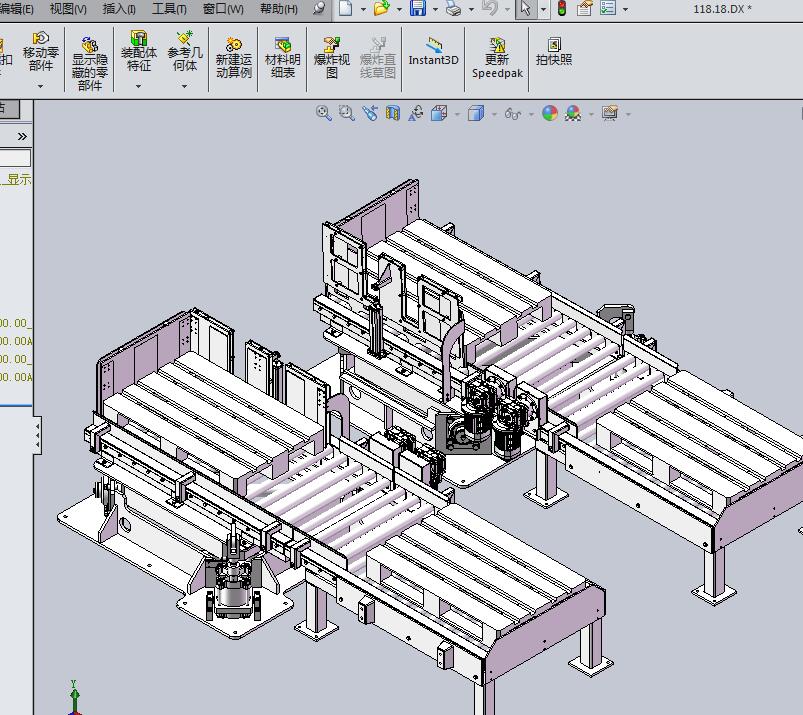Open the file properties icon
The height and width of the screenshot is (715, 803).
click(x=584, y=8)
